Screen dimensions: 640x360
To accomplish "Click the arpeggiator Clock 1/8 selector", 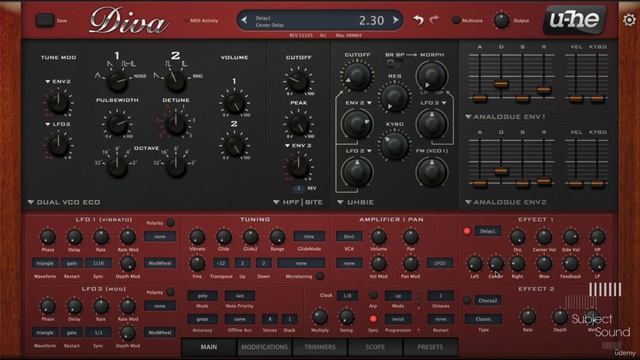I will pyautogui.click(x=347, y=296).
